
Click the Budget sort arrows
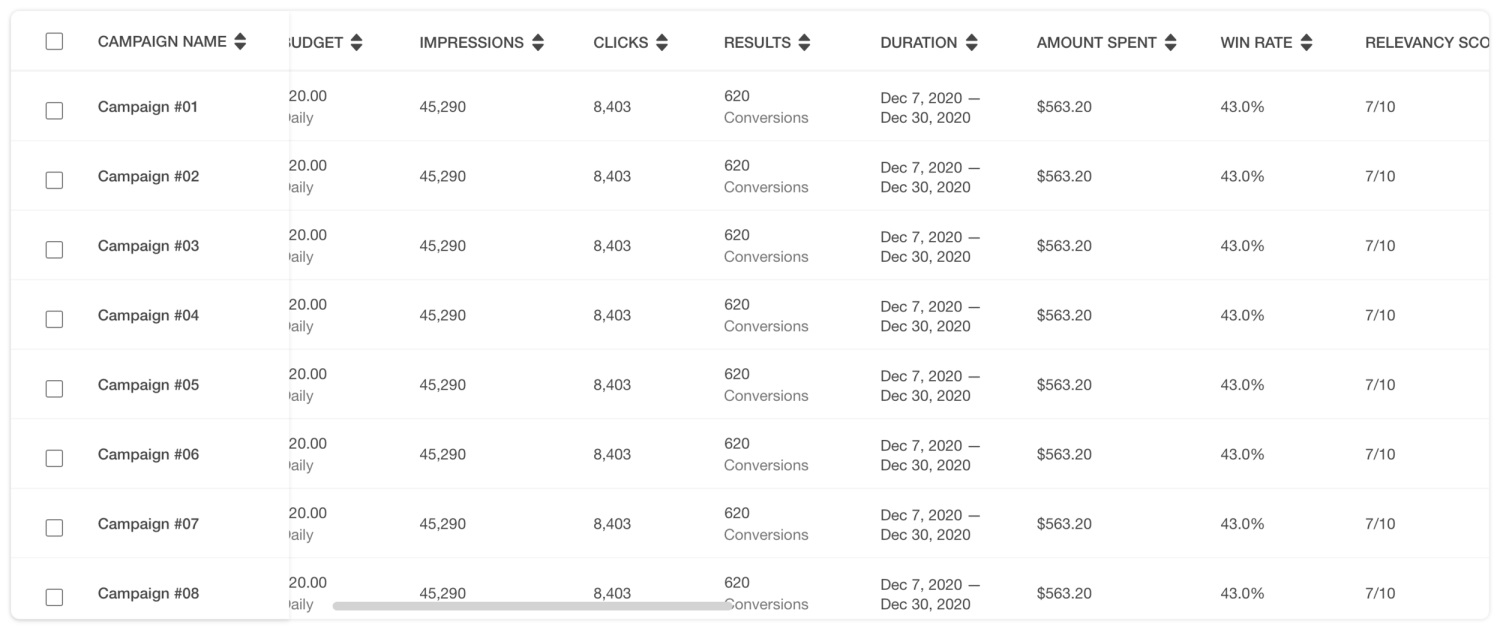tap(357, 43)
